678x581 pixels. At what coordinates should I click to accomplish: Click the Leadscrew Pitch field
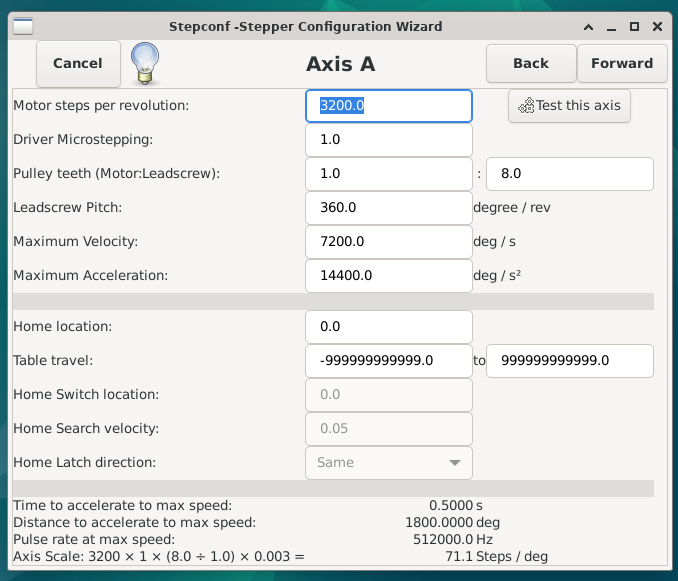pyautogui.click(x=389, y=208)
